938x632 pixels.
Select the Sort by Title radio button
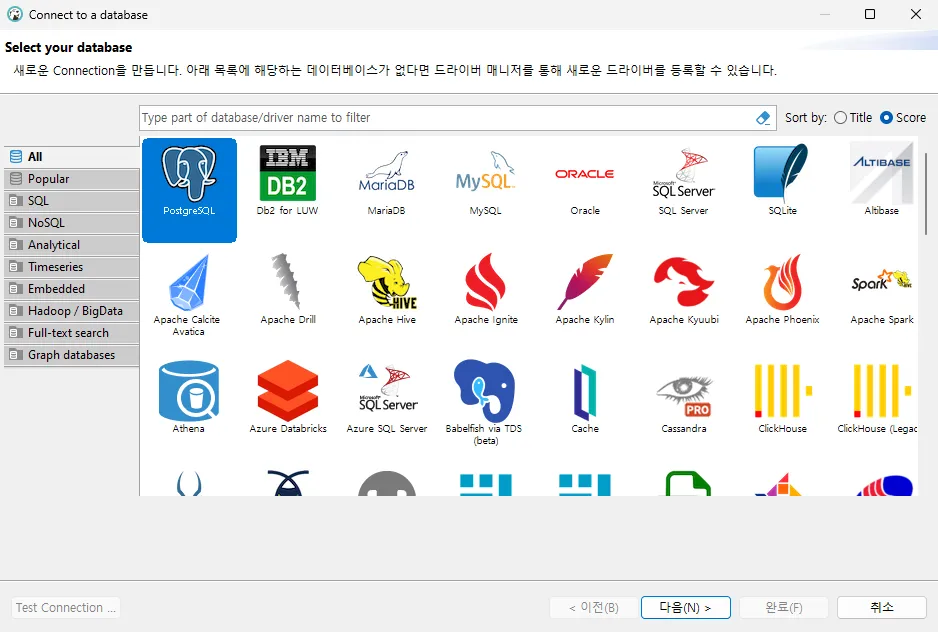point(842,117)
